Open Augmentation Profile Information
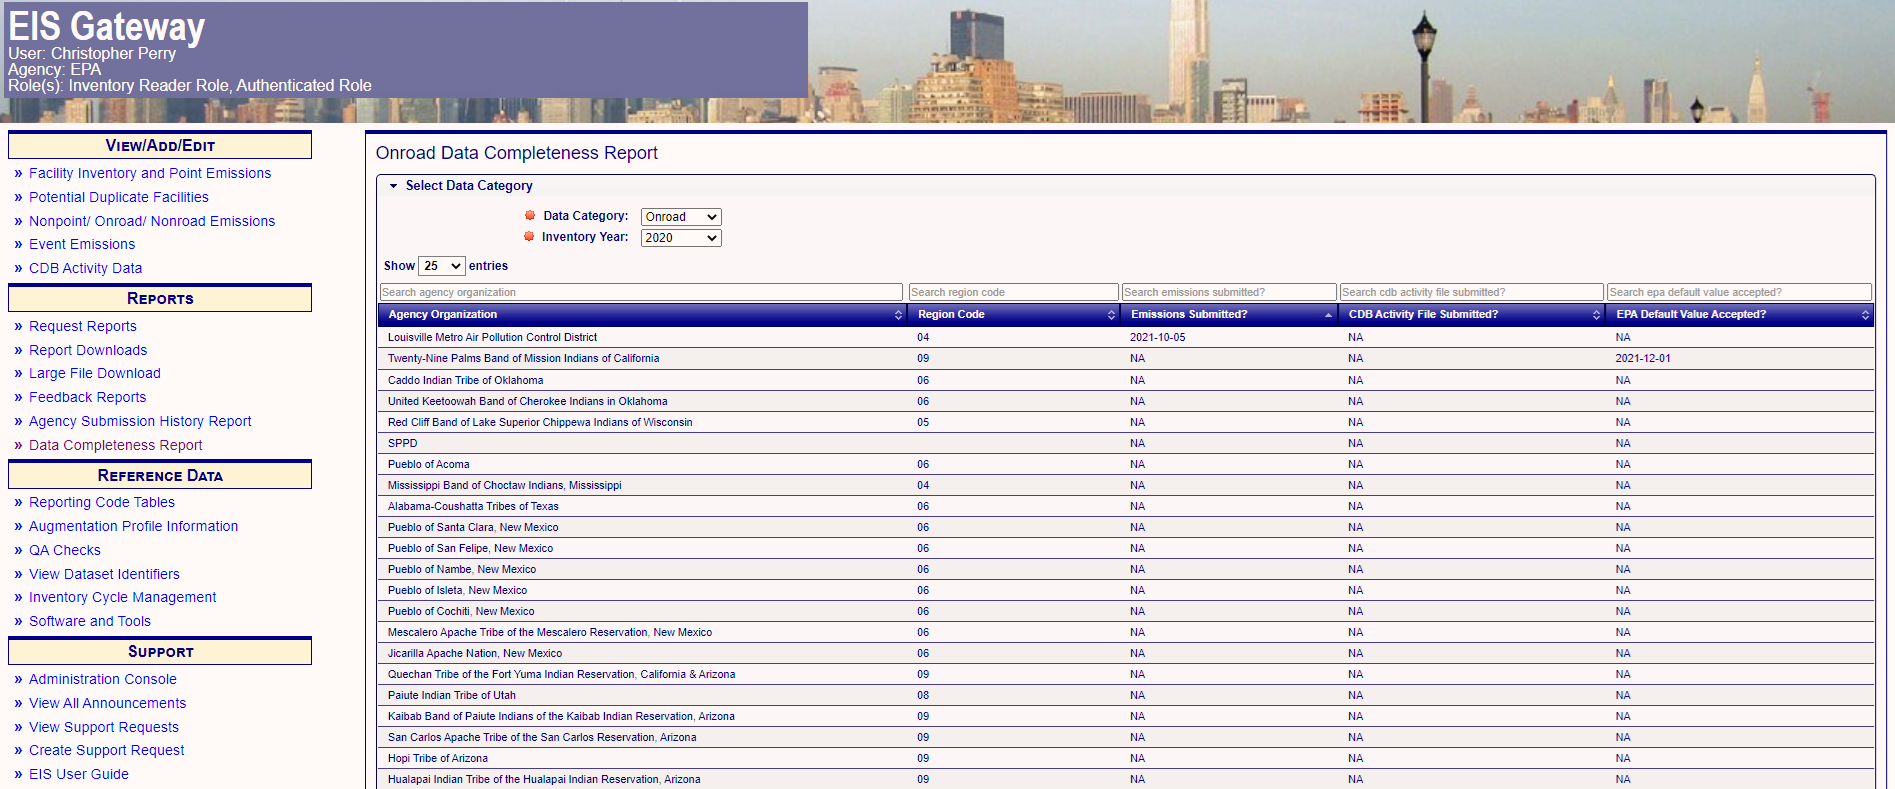 (134, 526)
